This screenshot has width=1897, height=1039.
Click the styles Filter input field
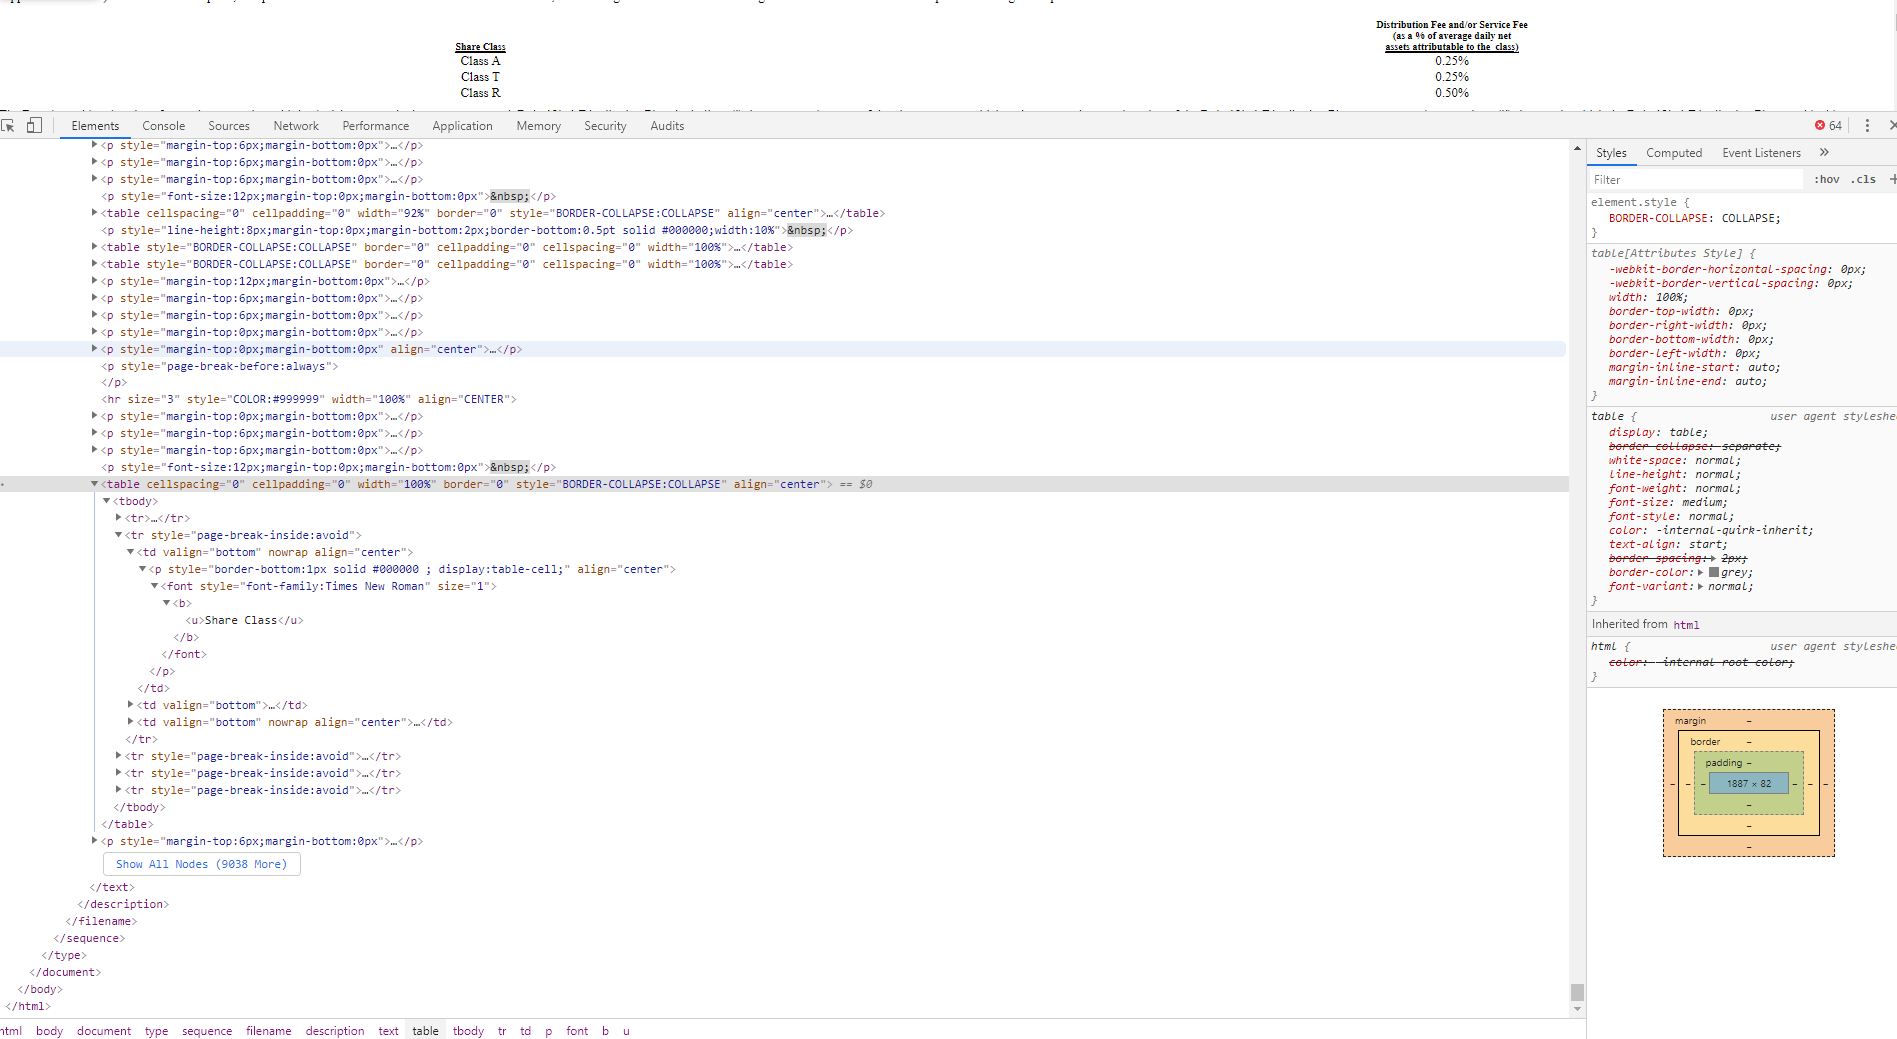coord(1697,180)
